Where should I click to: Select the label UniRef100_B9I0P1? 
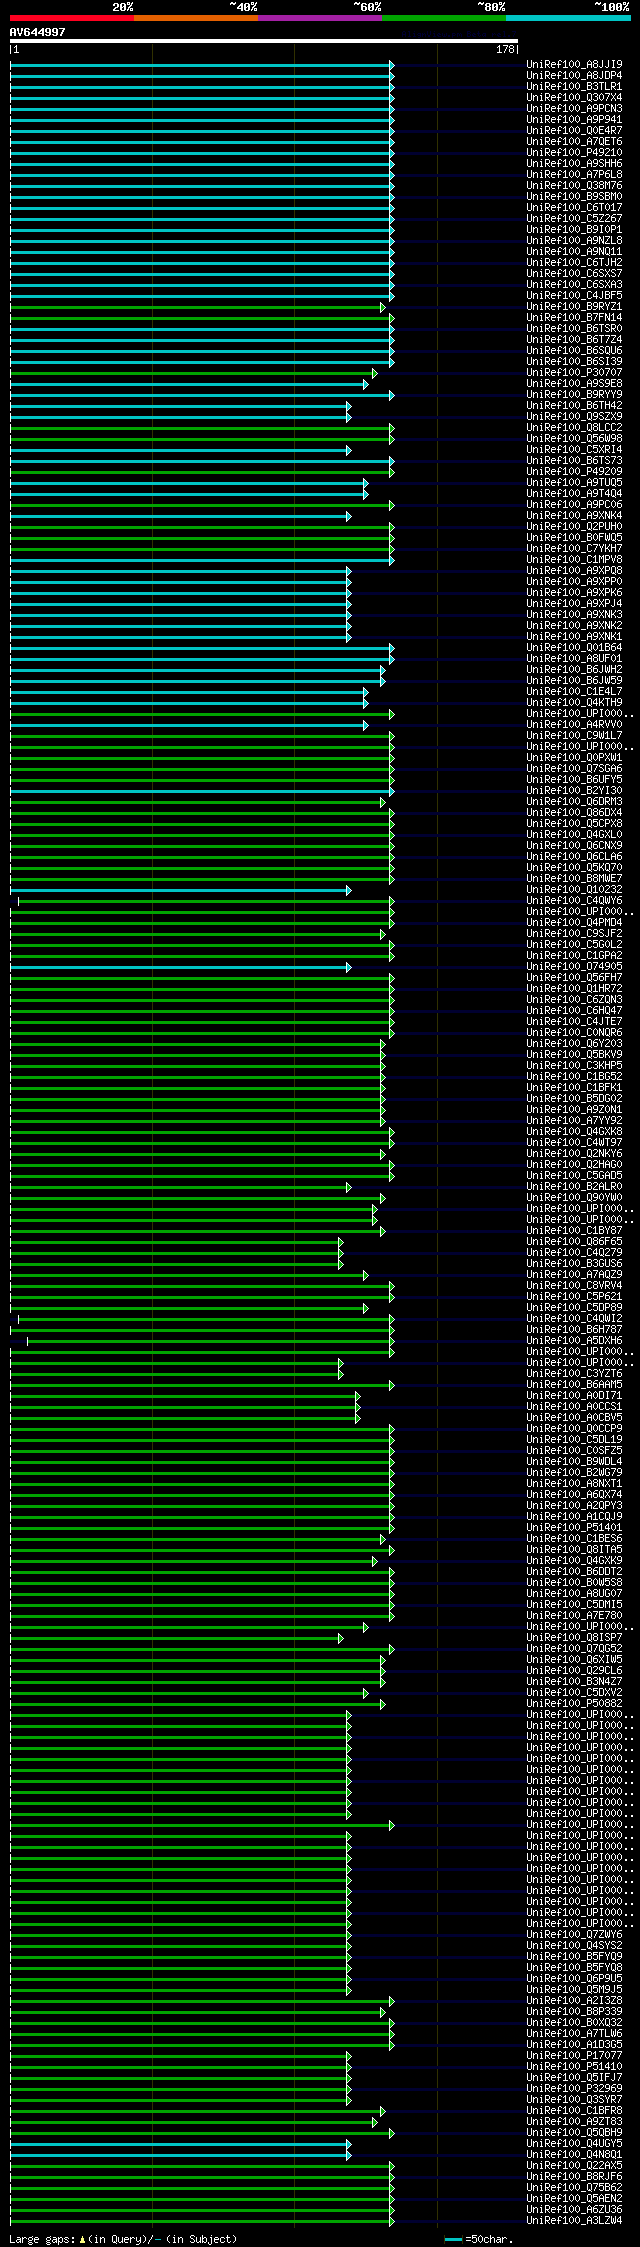tap(574, 230)
